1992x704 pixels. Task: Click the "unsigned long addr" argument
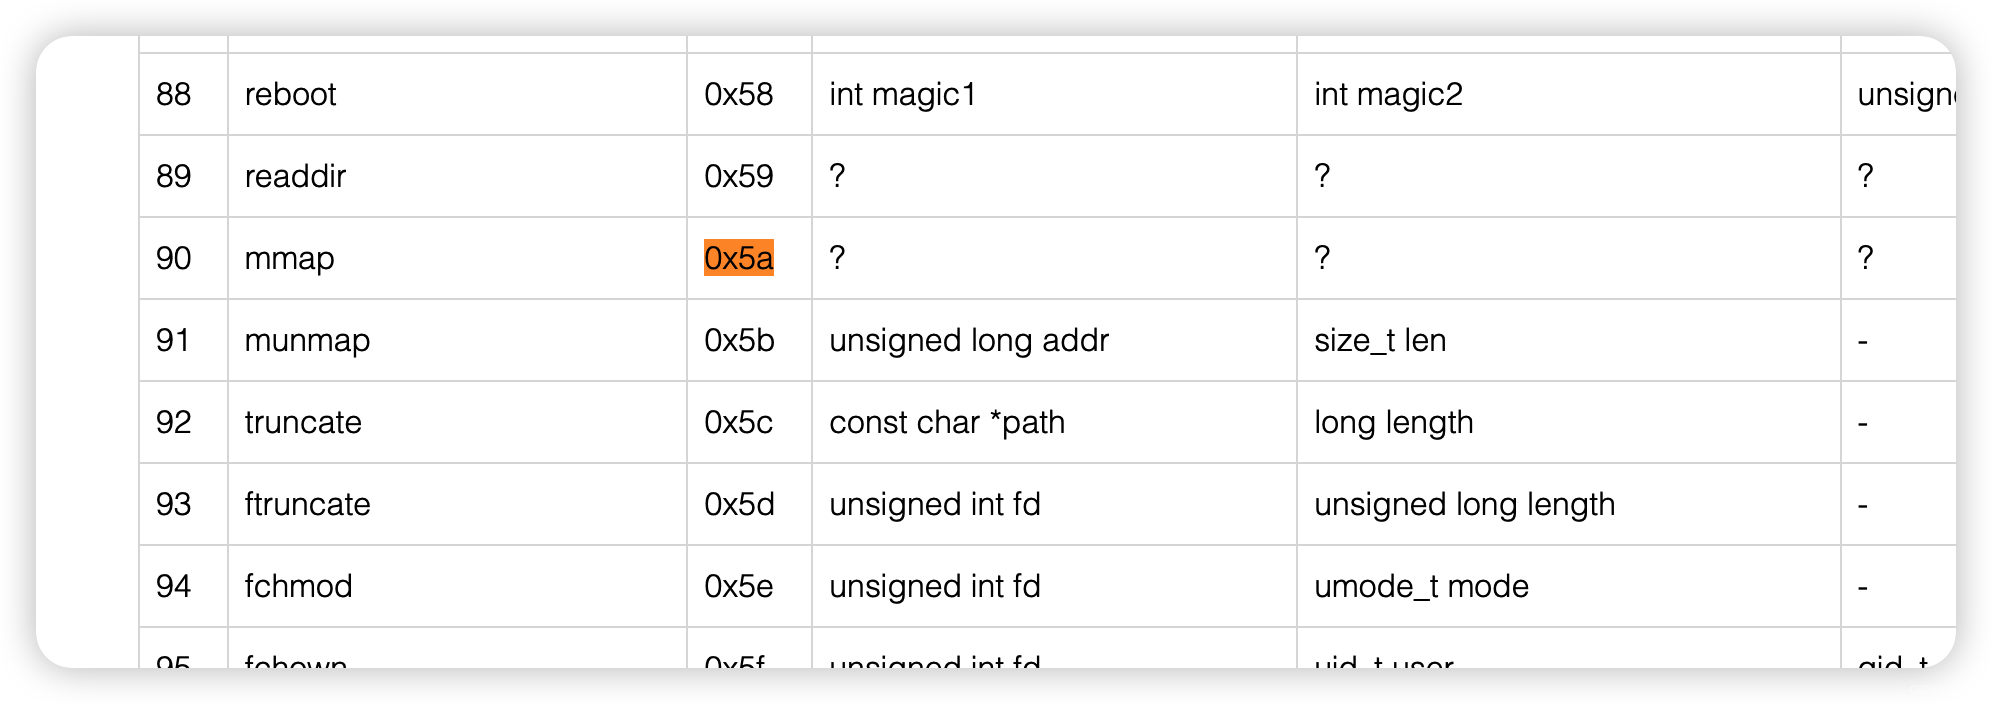point(969,340)
